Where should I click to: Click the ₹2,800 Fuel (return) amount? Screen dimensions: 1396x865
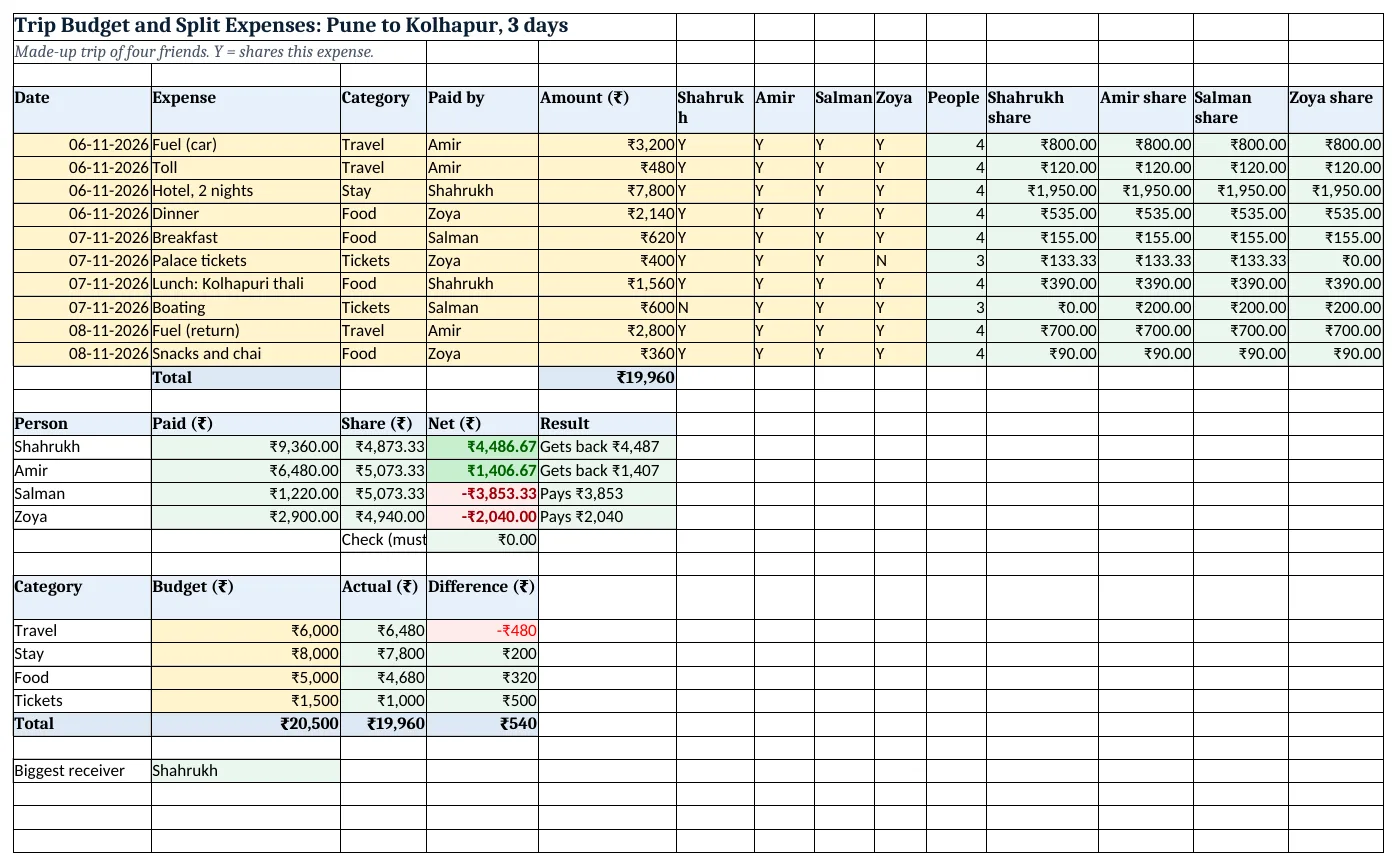pos(607,330)
